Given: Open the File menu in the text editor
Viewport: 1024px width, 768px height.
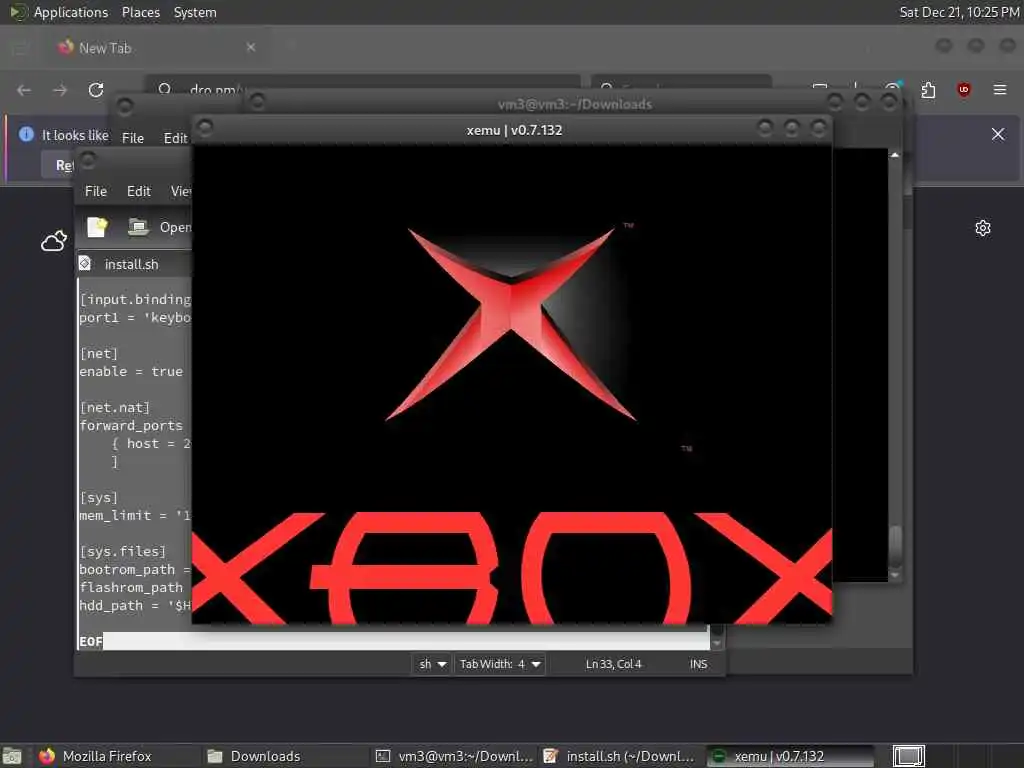Looking at the screenshot, I should pyautogui.click(x=95, y=191).
